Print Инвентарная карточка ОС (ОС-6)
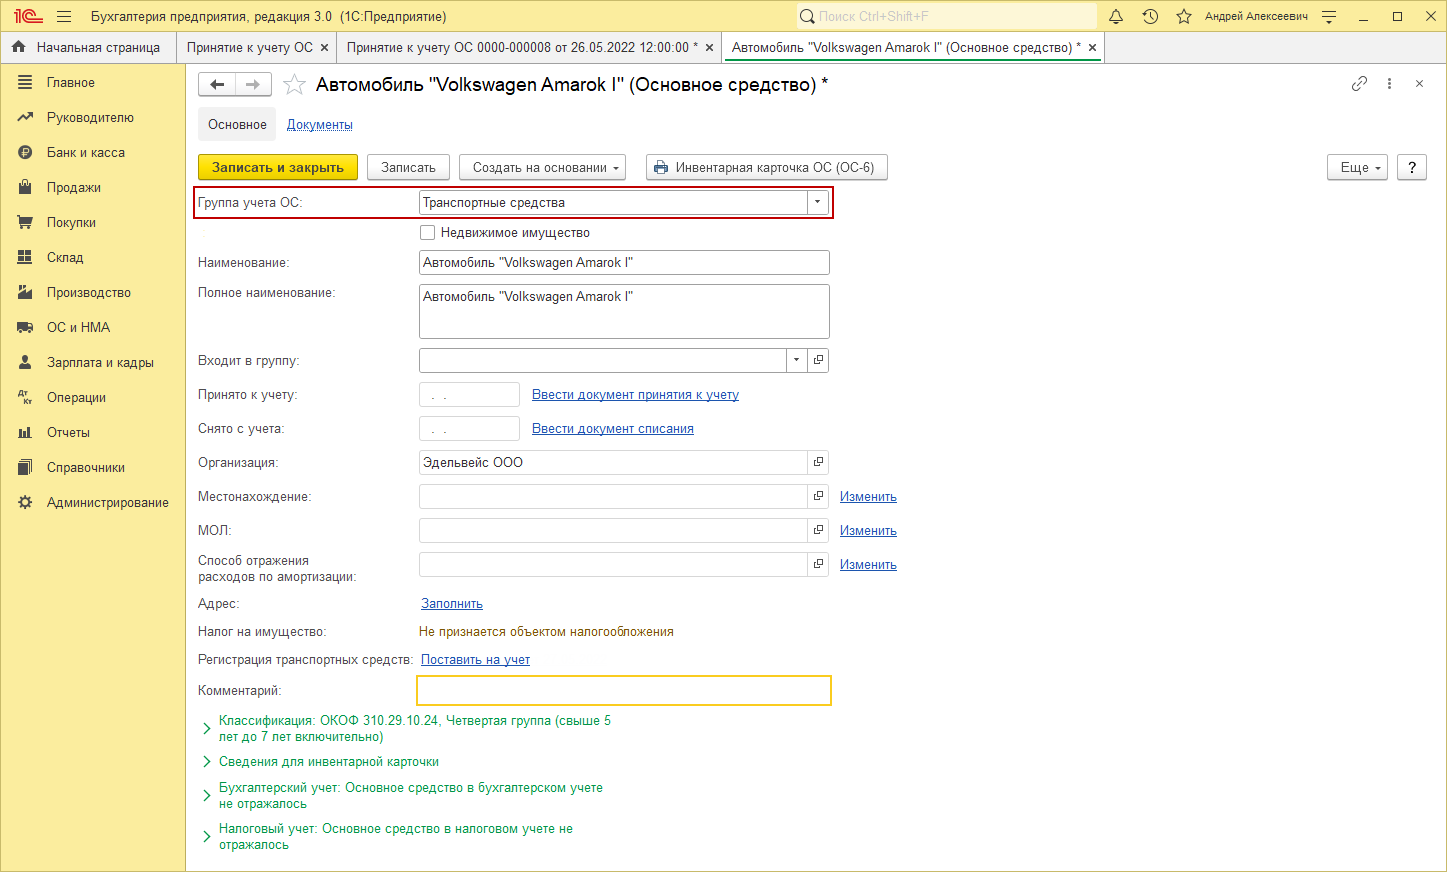The height and width of the screenshot is (872, 1447). click(767, 167)
